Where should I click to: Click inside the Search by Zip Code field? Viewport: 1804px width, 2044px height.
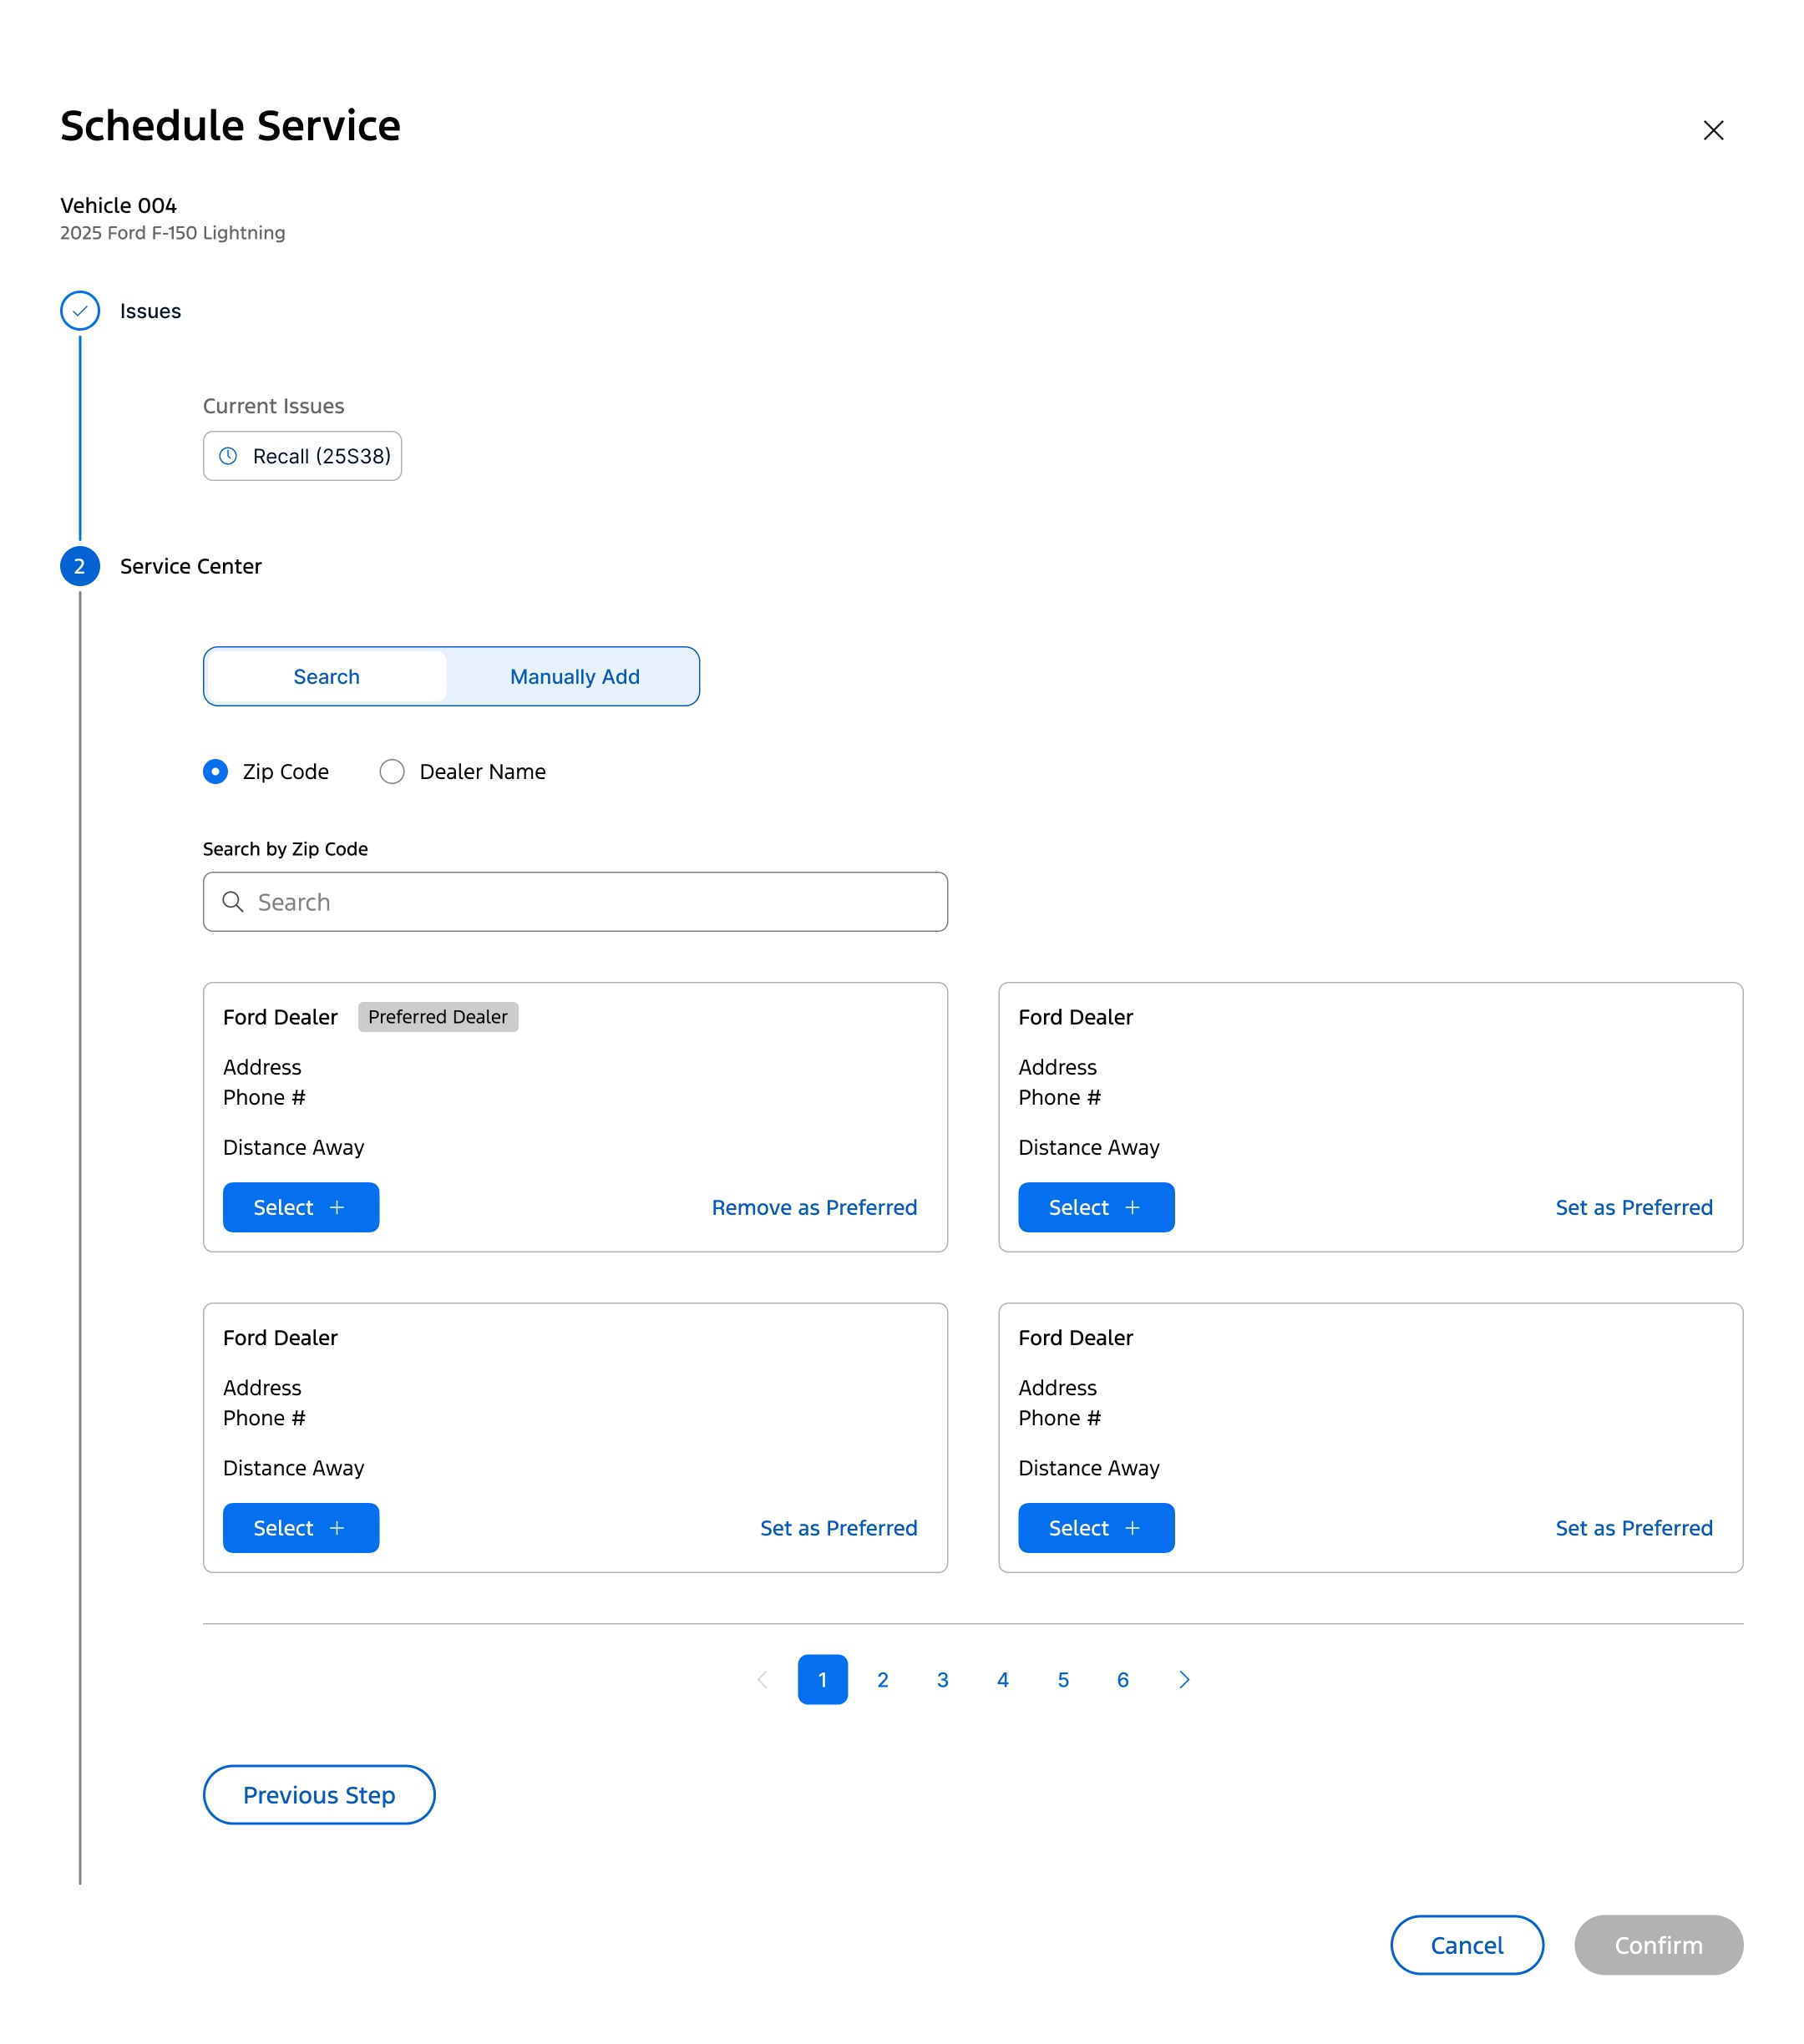coord(575,902)
